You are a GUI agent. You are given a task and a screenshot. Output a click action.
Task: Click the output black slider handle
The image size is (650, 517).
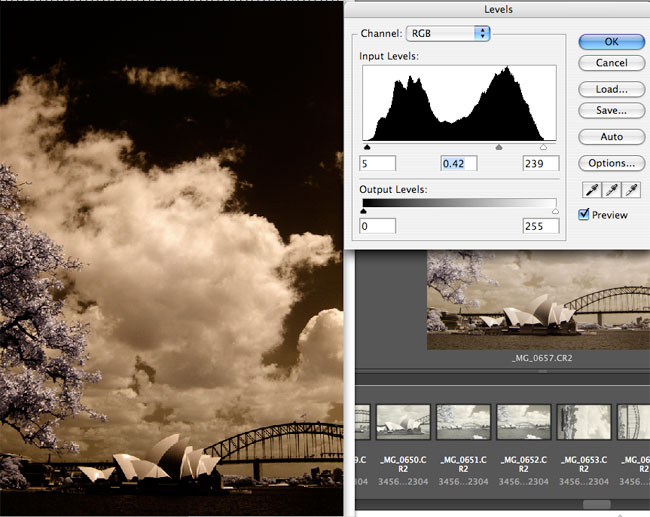(363, 211)
